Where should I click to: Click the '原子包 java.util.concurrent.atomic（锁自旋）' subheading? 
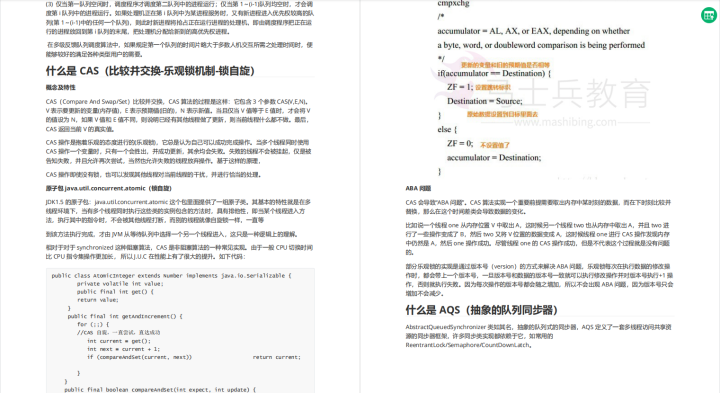coord(108,188)
